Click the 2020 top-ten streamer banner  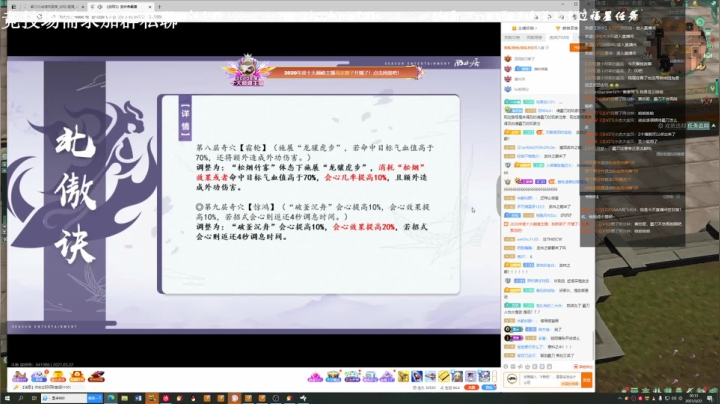[x=324, y=73]
